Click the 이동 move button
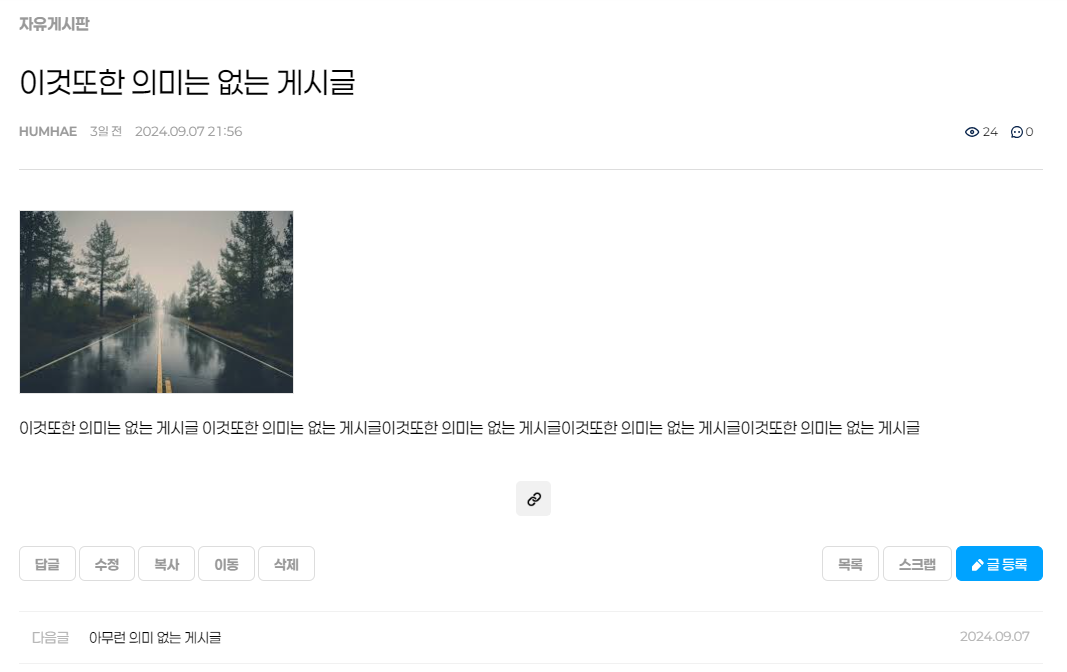Screen dimensions: 1067x672 (x=227, y=564)
